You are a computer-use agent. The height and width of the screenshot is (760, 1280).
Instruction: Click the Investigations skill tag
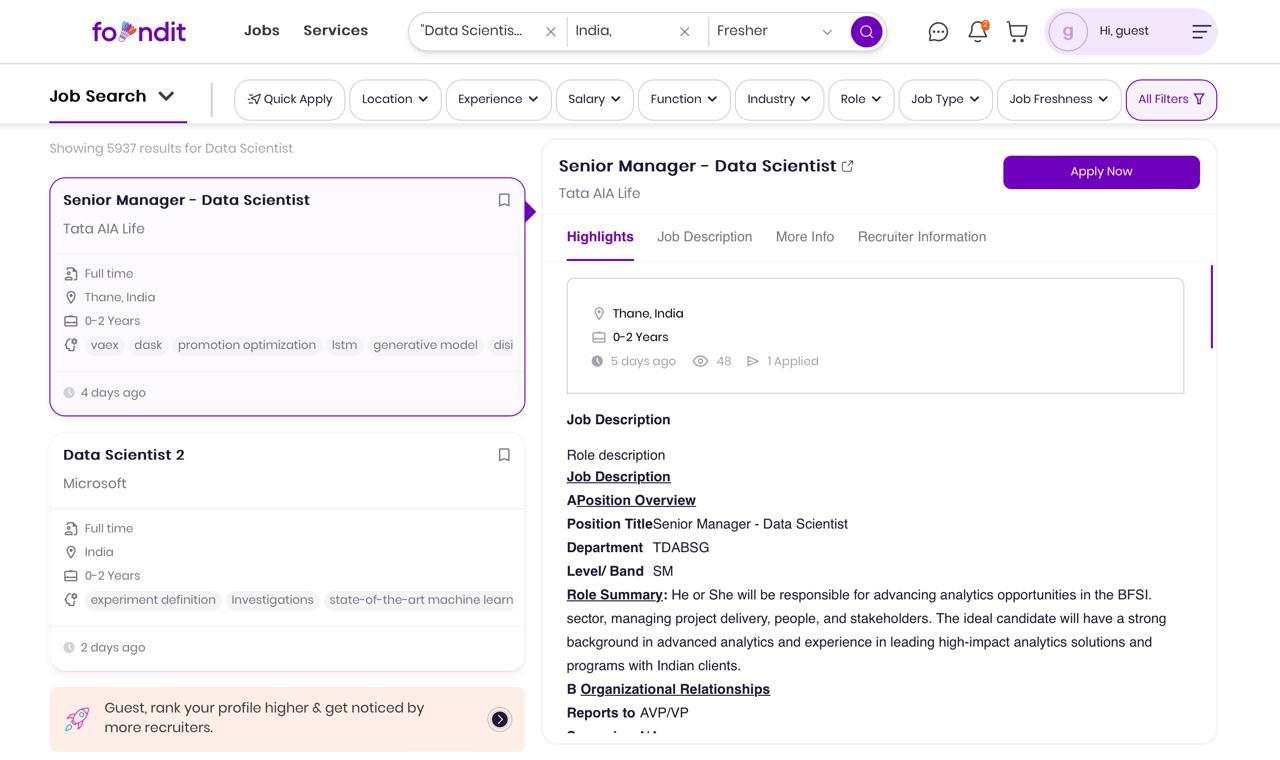pyautogui.click(x=272, y=600)
